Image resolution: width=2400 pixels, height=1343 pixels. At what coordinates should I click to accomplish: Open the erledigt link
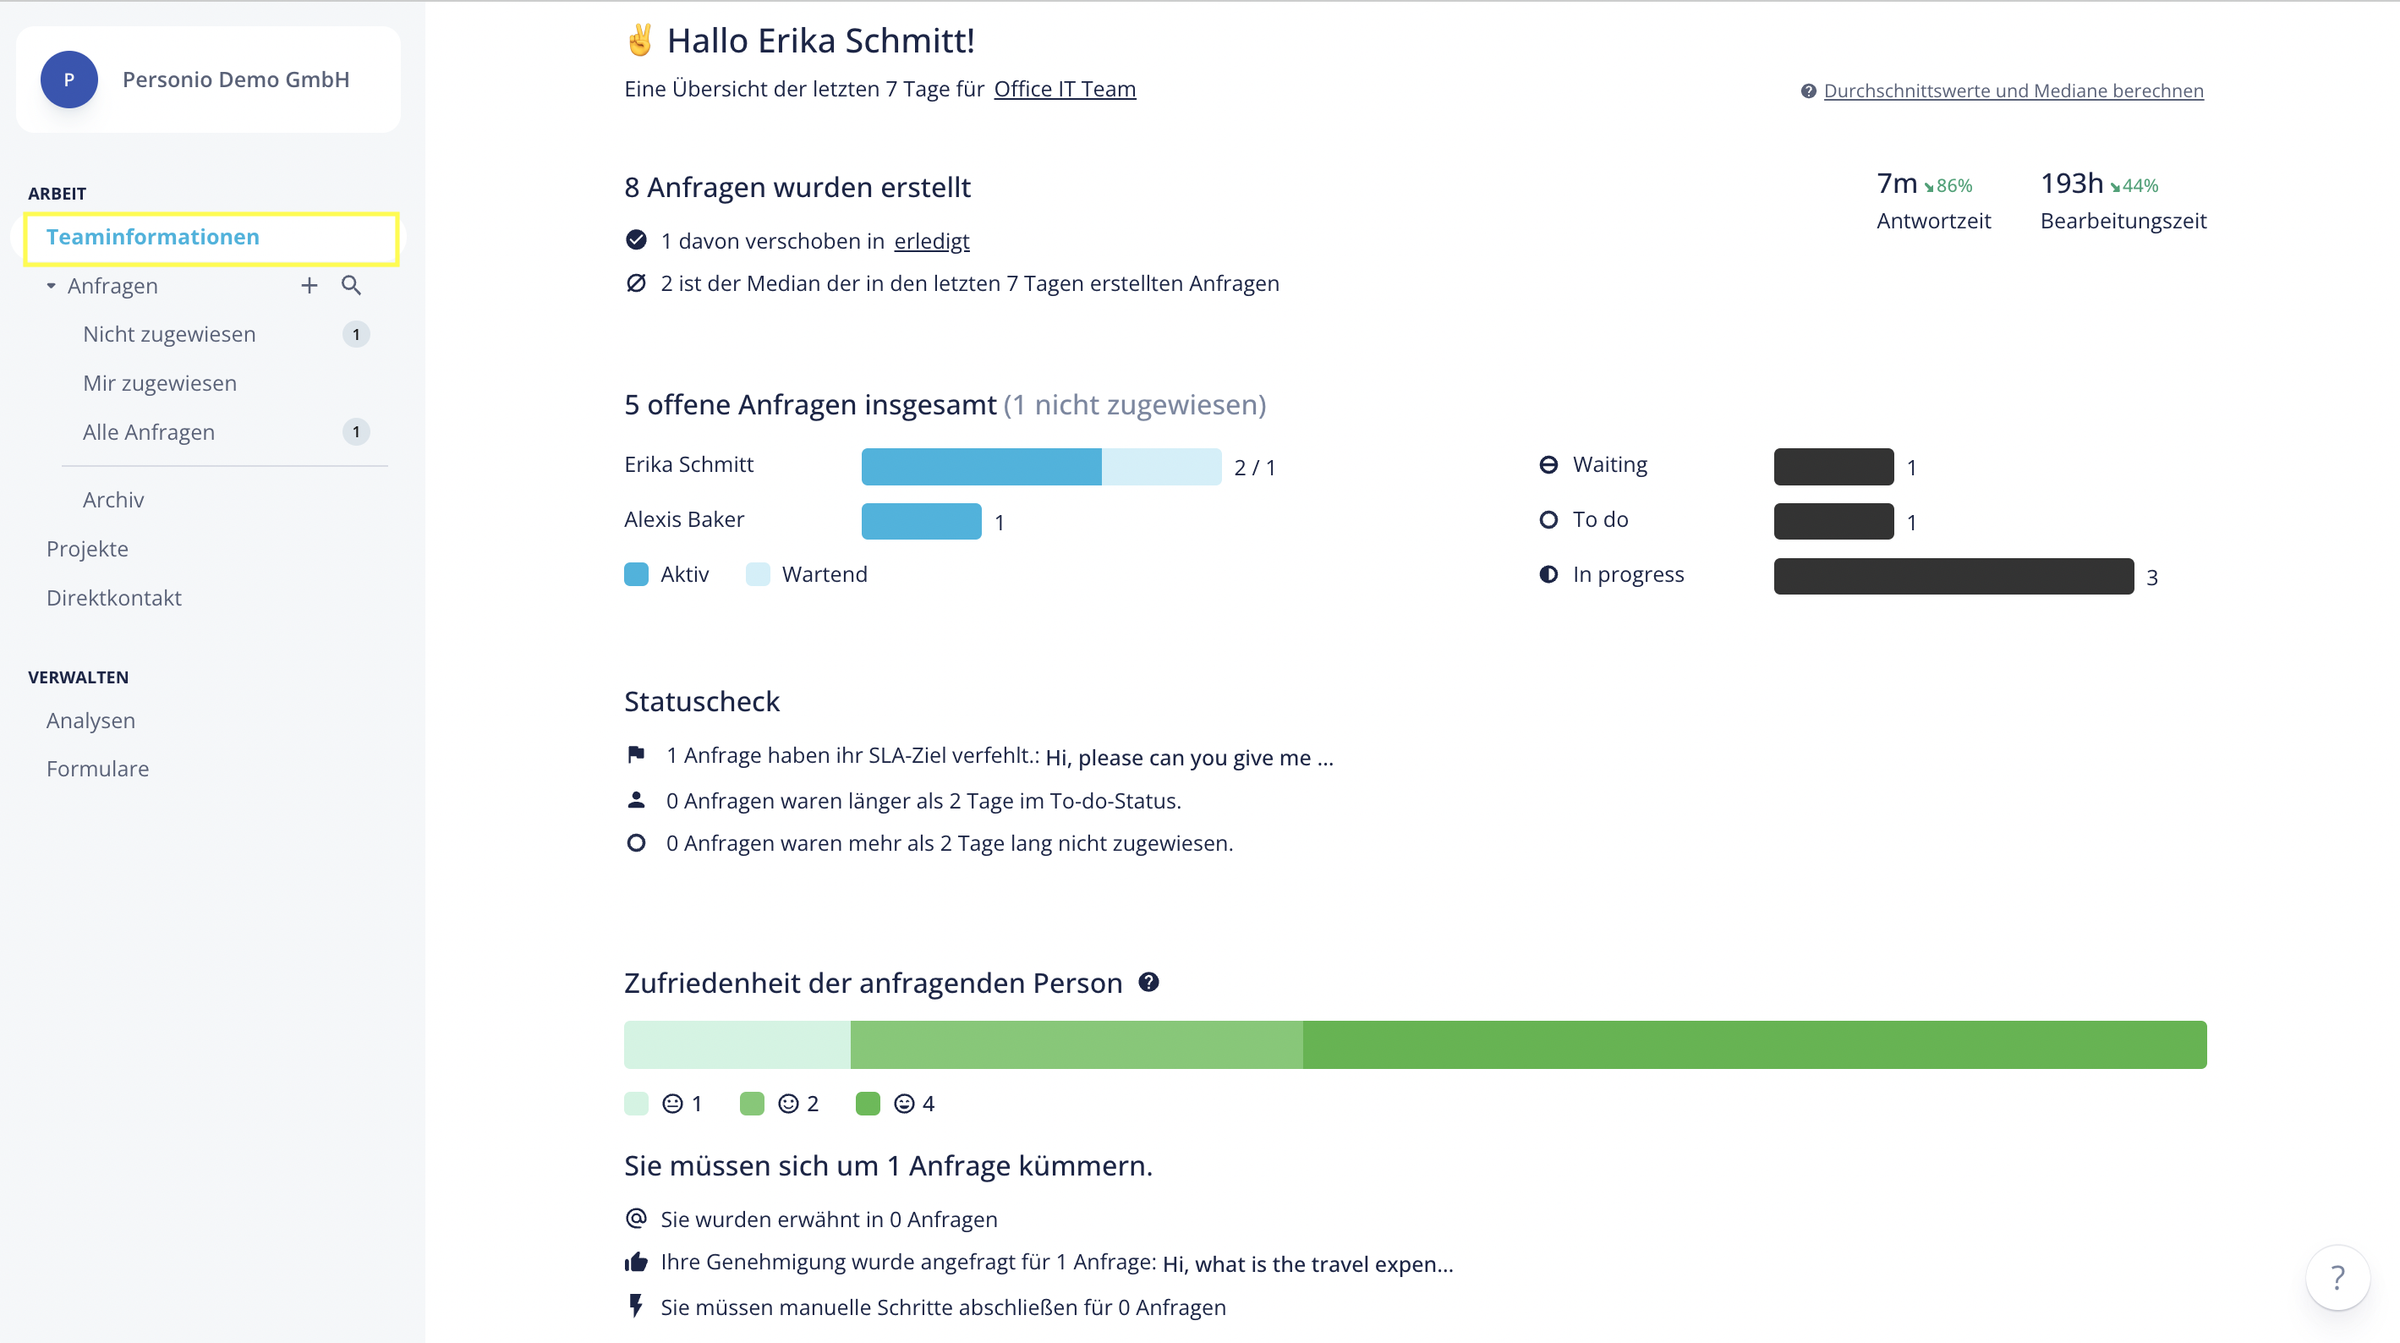tap(931, 241)
